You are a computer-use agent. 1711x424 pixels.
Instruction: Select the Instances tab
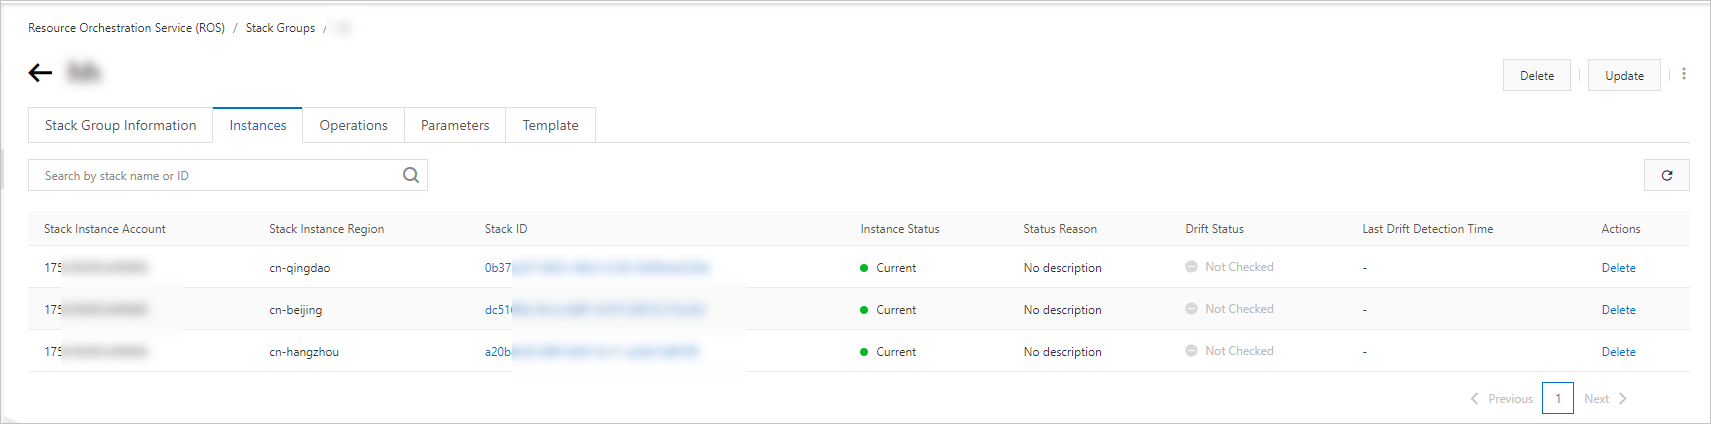coord(258,125)
